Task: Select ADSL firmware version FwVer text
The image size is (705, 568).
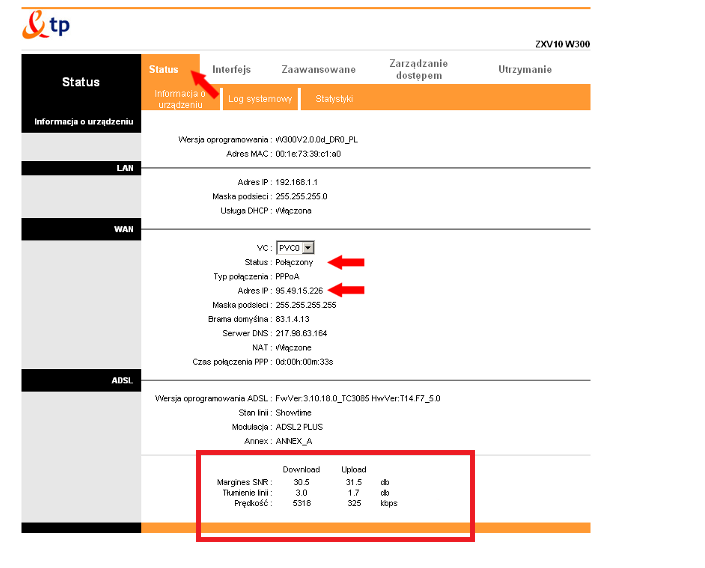Action: [x=358, y=398]
